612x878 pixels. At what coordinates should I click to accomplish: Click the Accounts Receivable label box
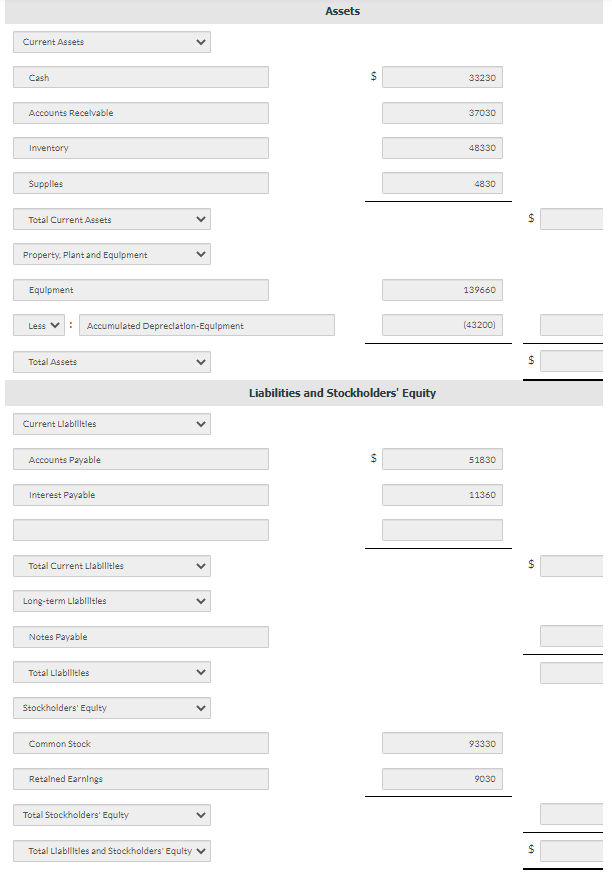[x=140, y=112]
